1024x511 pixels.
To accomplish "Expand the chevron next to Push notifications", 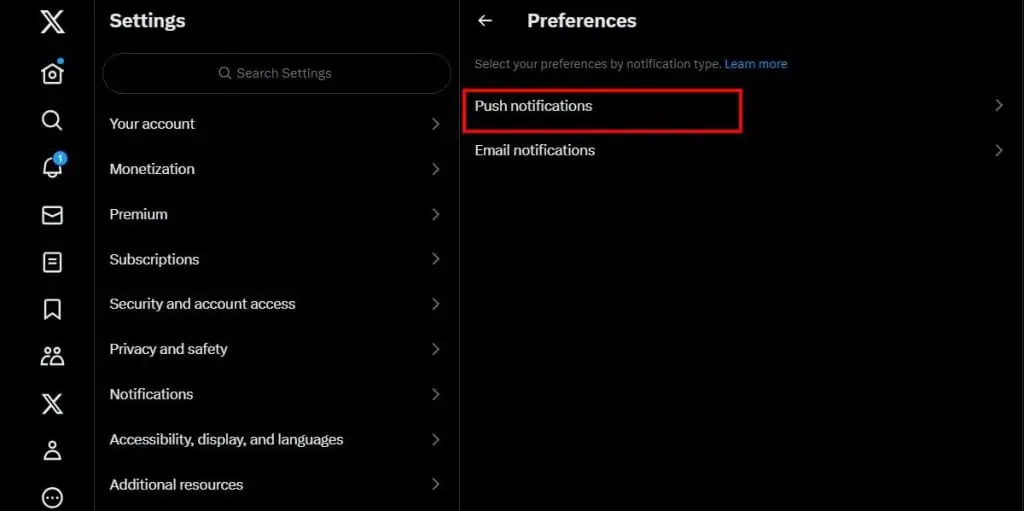I will (998, 106).
